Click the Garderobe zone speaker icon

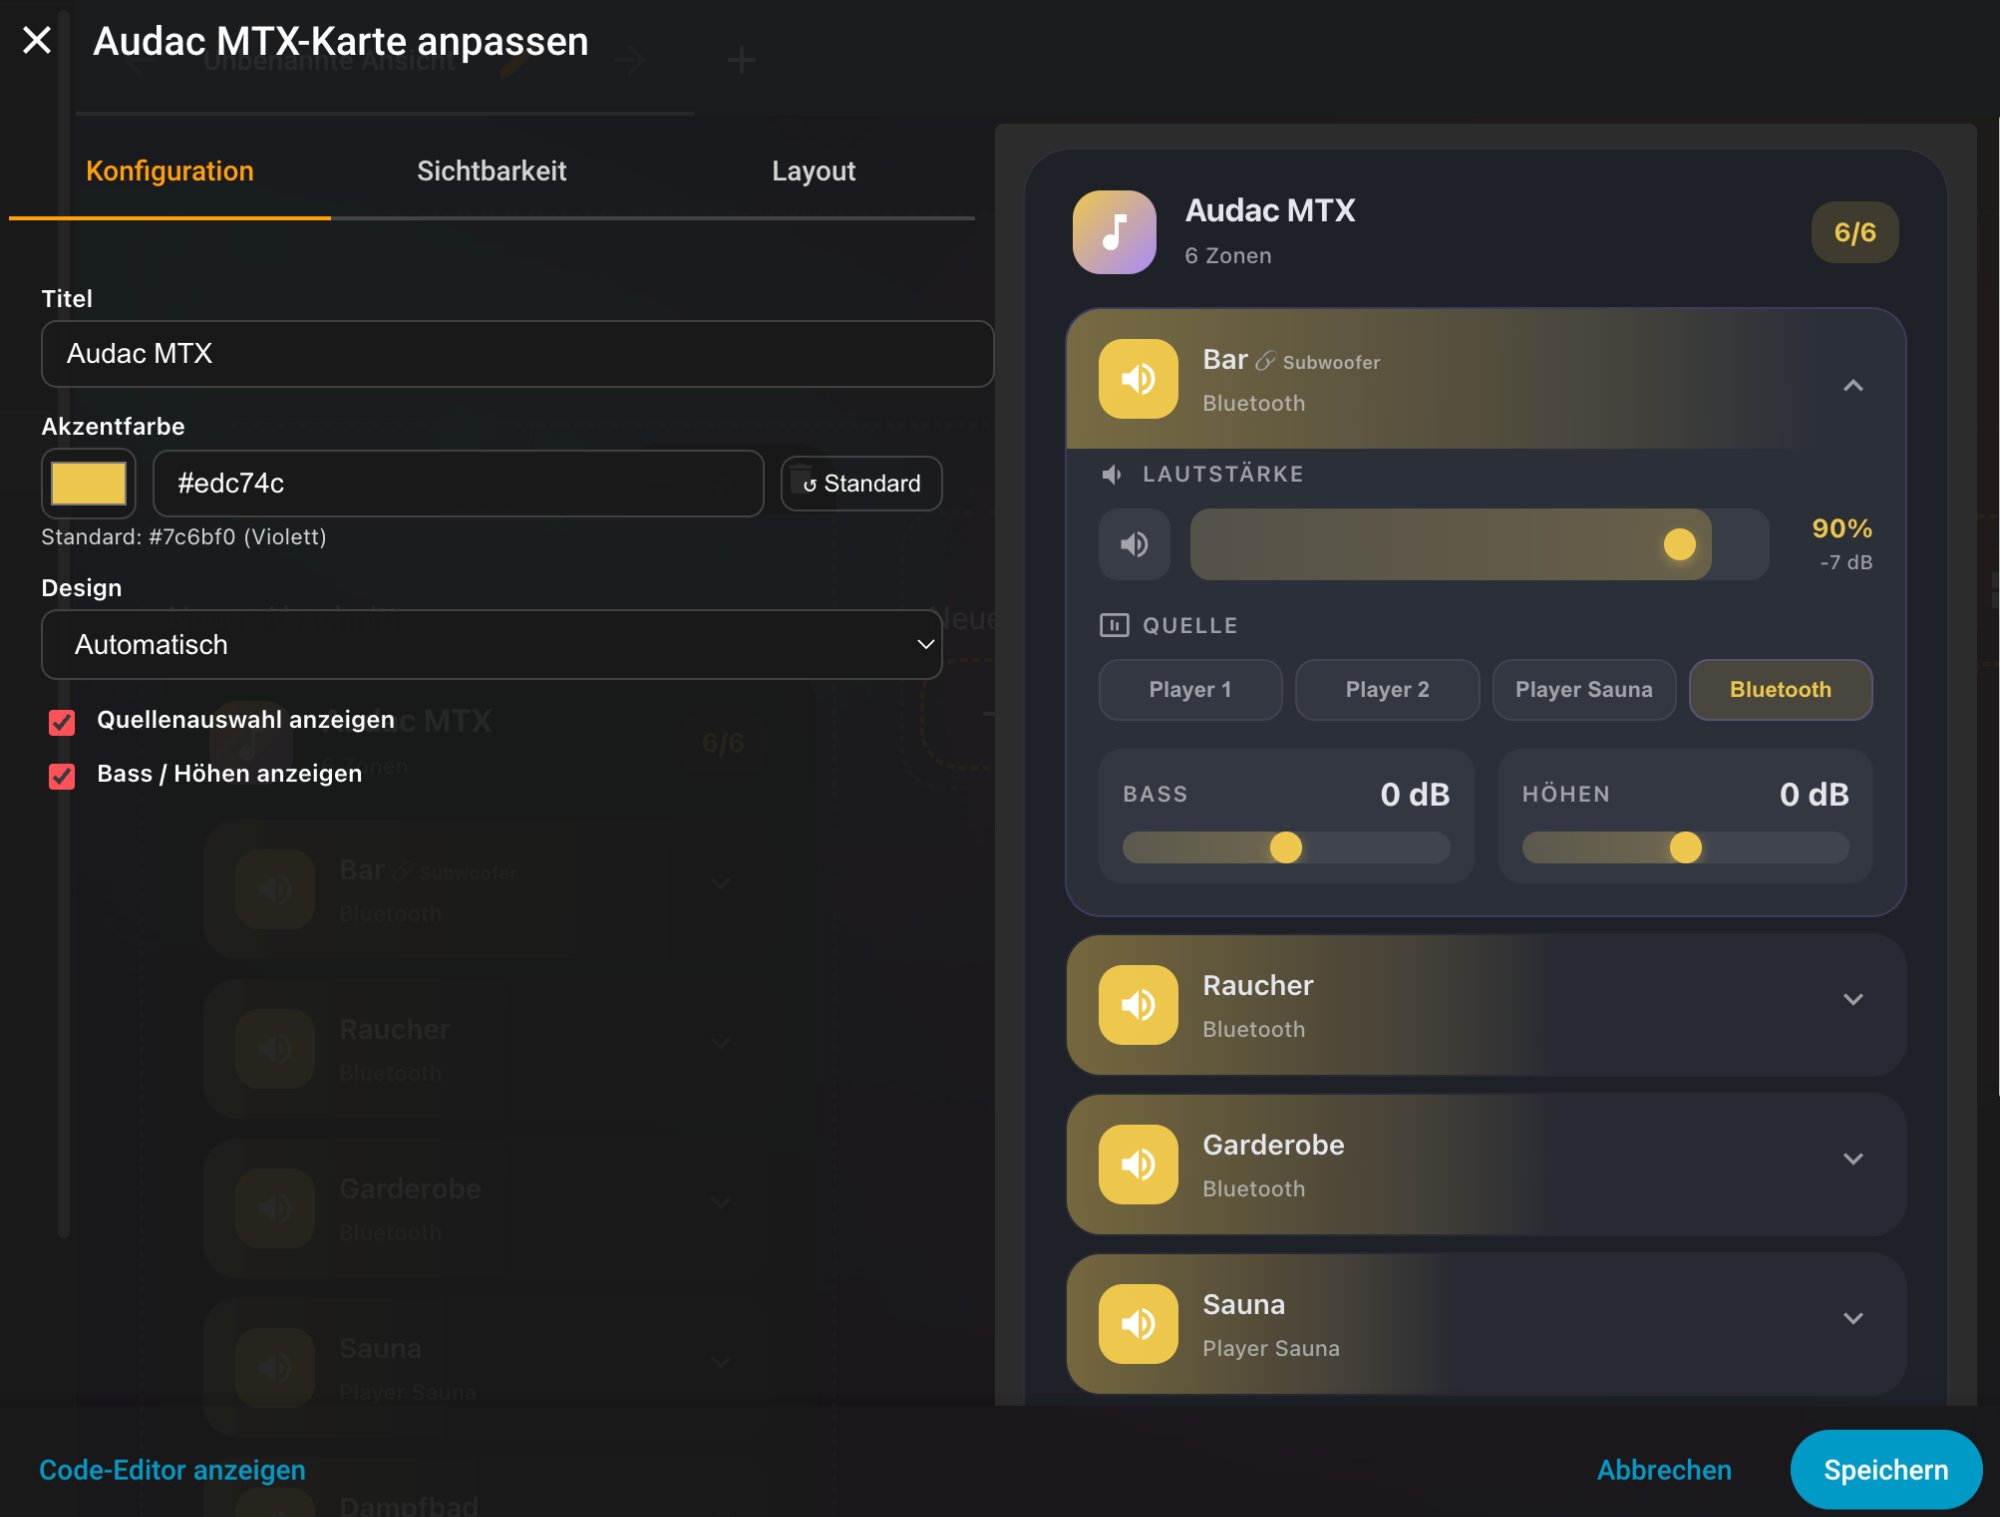click(1138, 1164)
